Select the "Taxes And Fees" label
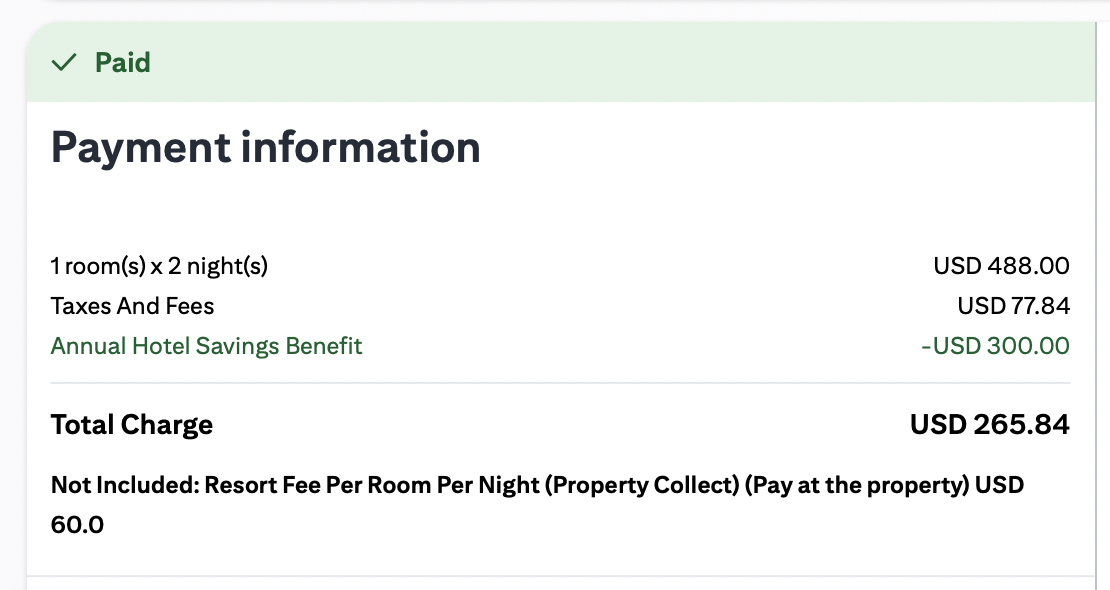The width and height of the screenshot is (1110, 590). click(132, 306)
